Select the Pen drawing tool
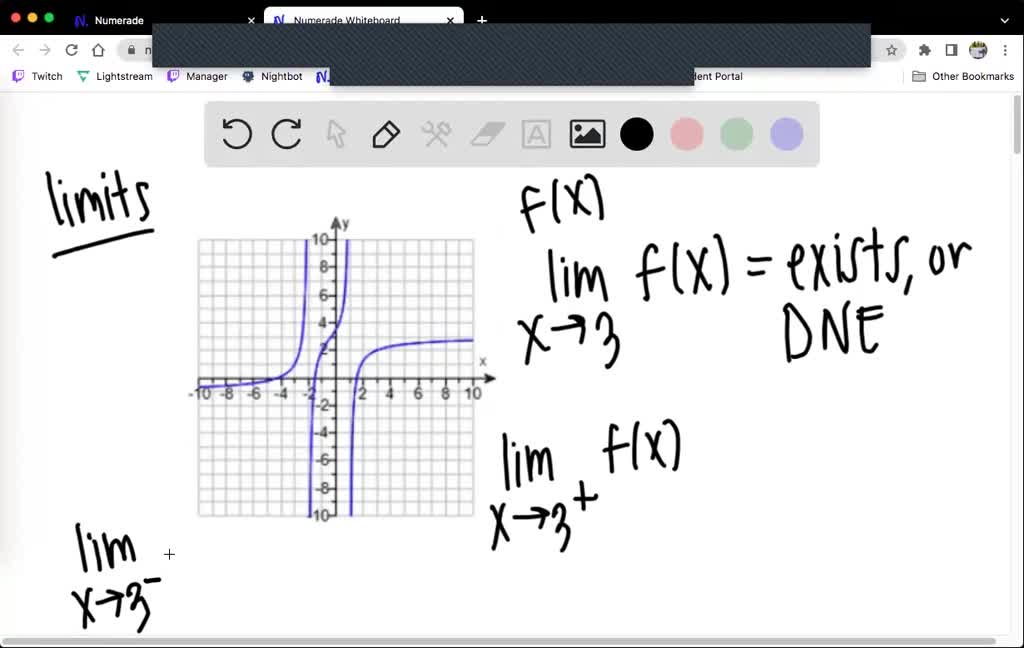 (386, 134)
